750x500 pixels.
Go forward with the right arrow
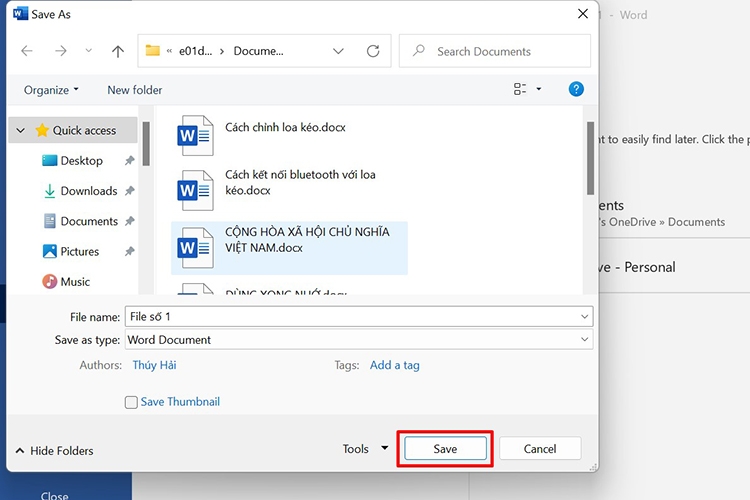(61, 51)
